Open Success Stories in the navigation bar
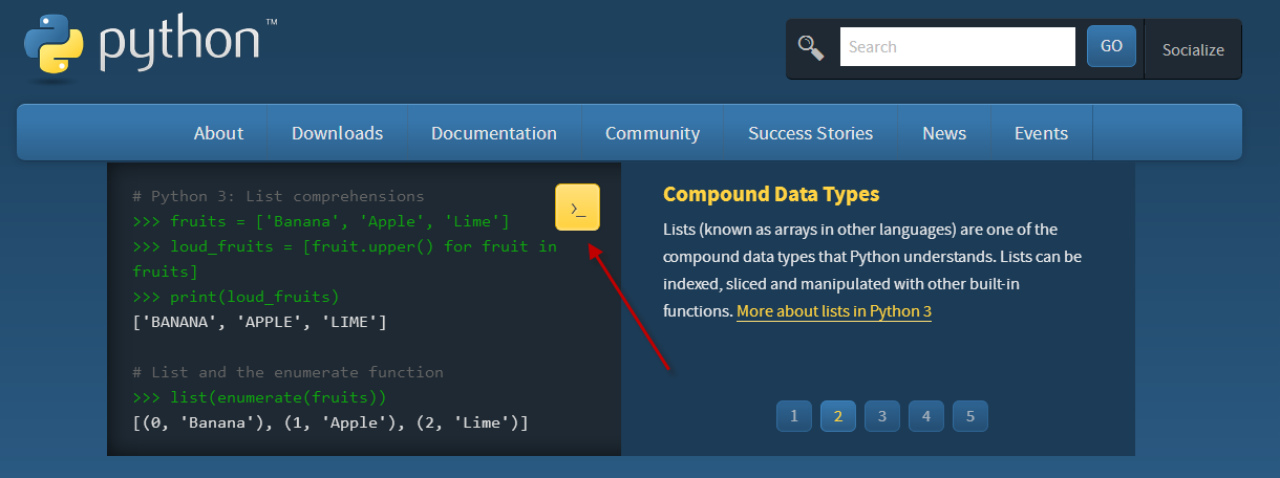 pos(810,133)
